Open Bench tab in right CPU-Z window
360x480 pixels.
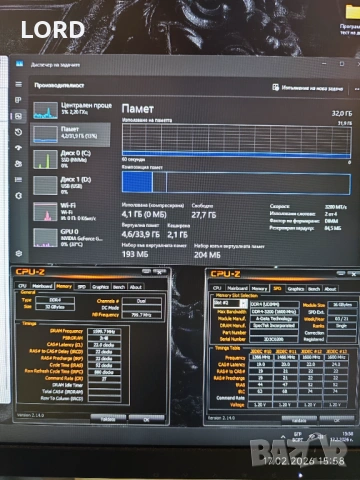314,289
